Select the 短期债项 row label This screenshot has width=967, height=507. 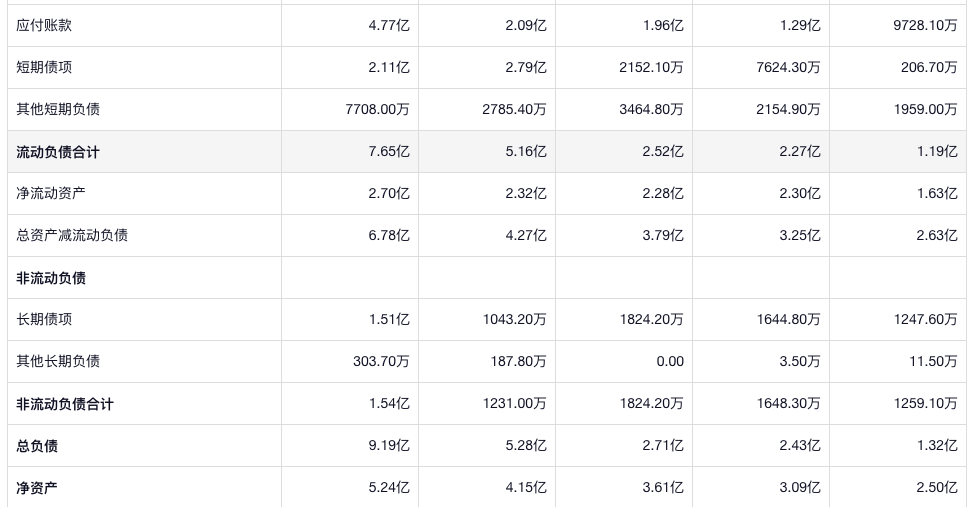point(44,68)
